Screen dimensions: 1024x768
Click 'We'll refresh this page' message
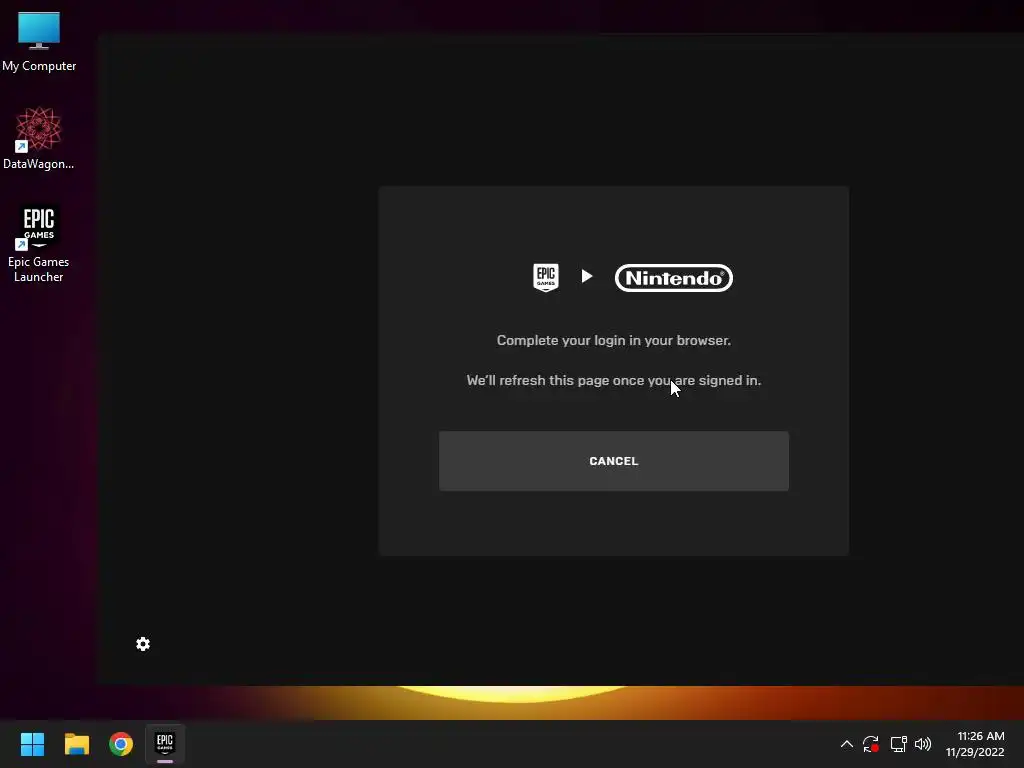click(x=614, y=380)
